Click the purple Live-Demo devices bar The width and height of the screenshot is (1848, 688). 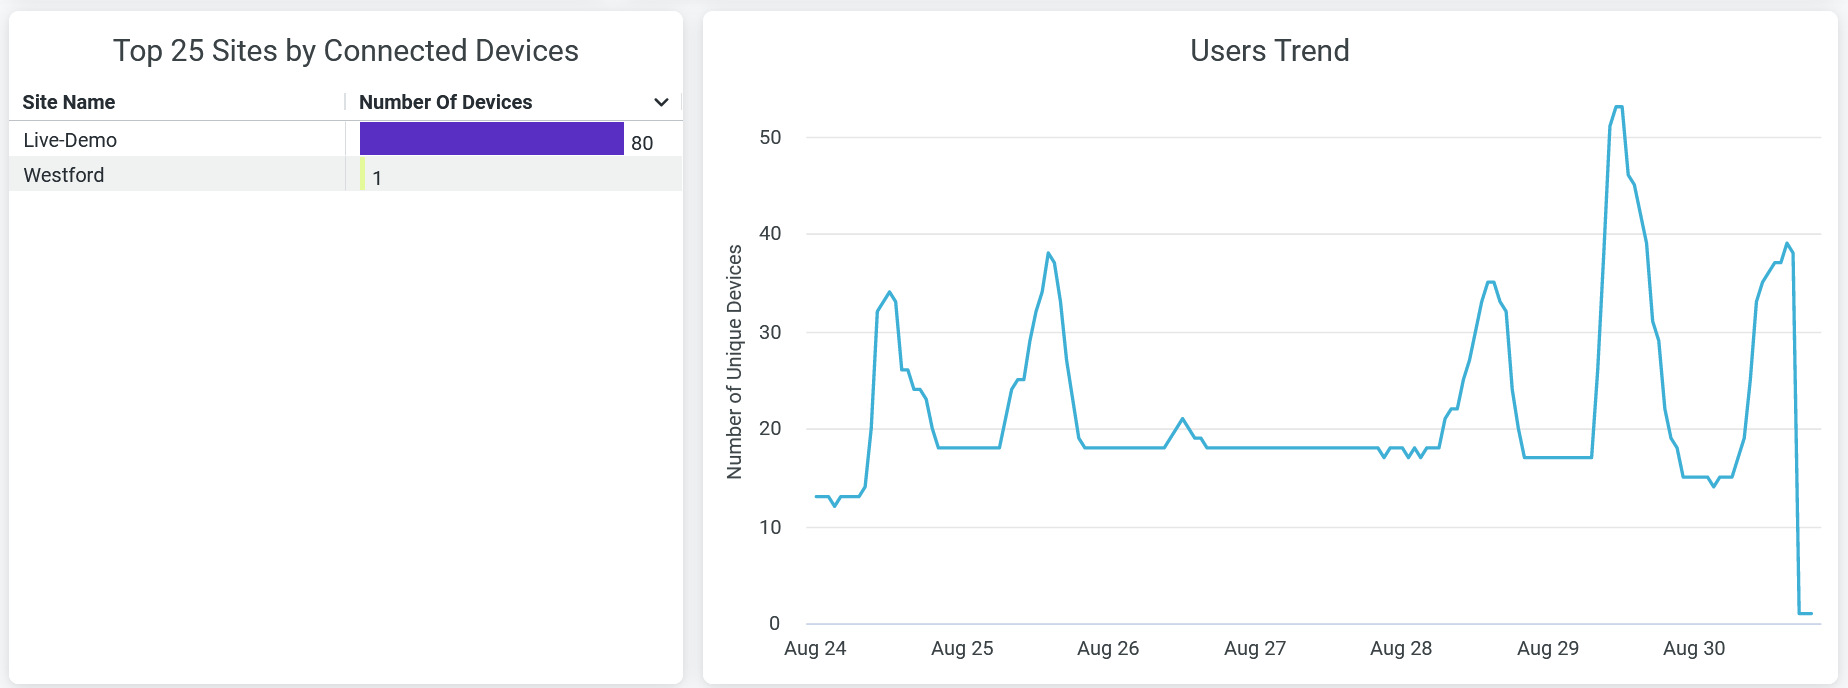click(x=491, y=139)
